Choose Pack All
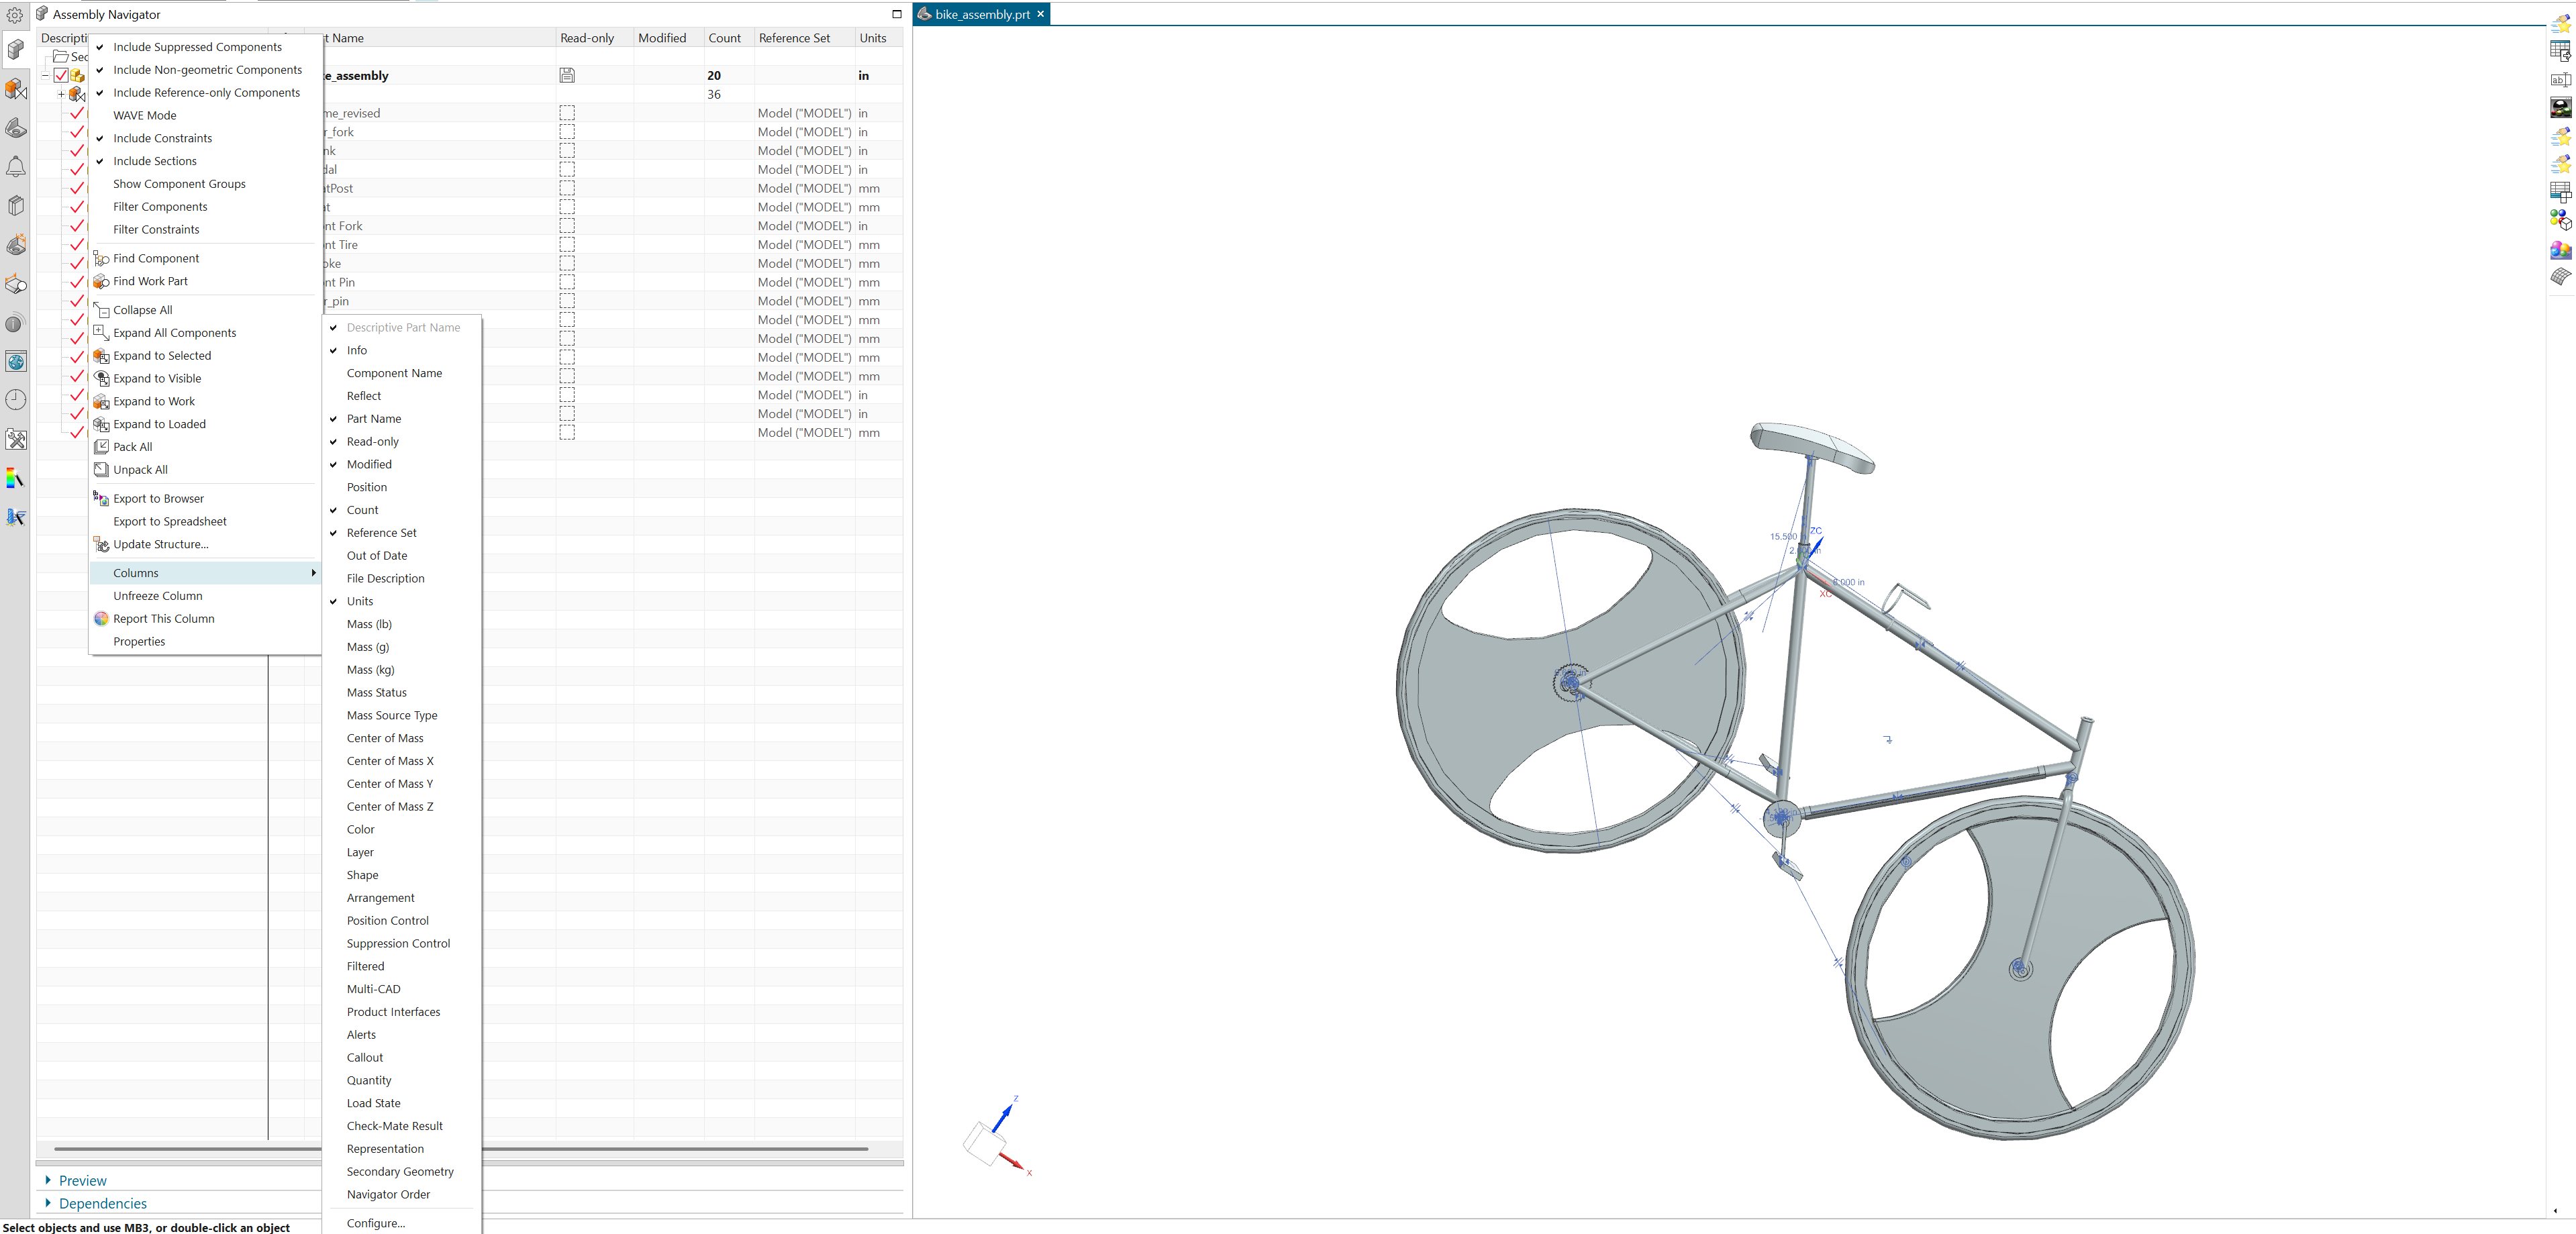2576x1234 pixels. [133, 447]
